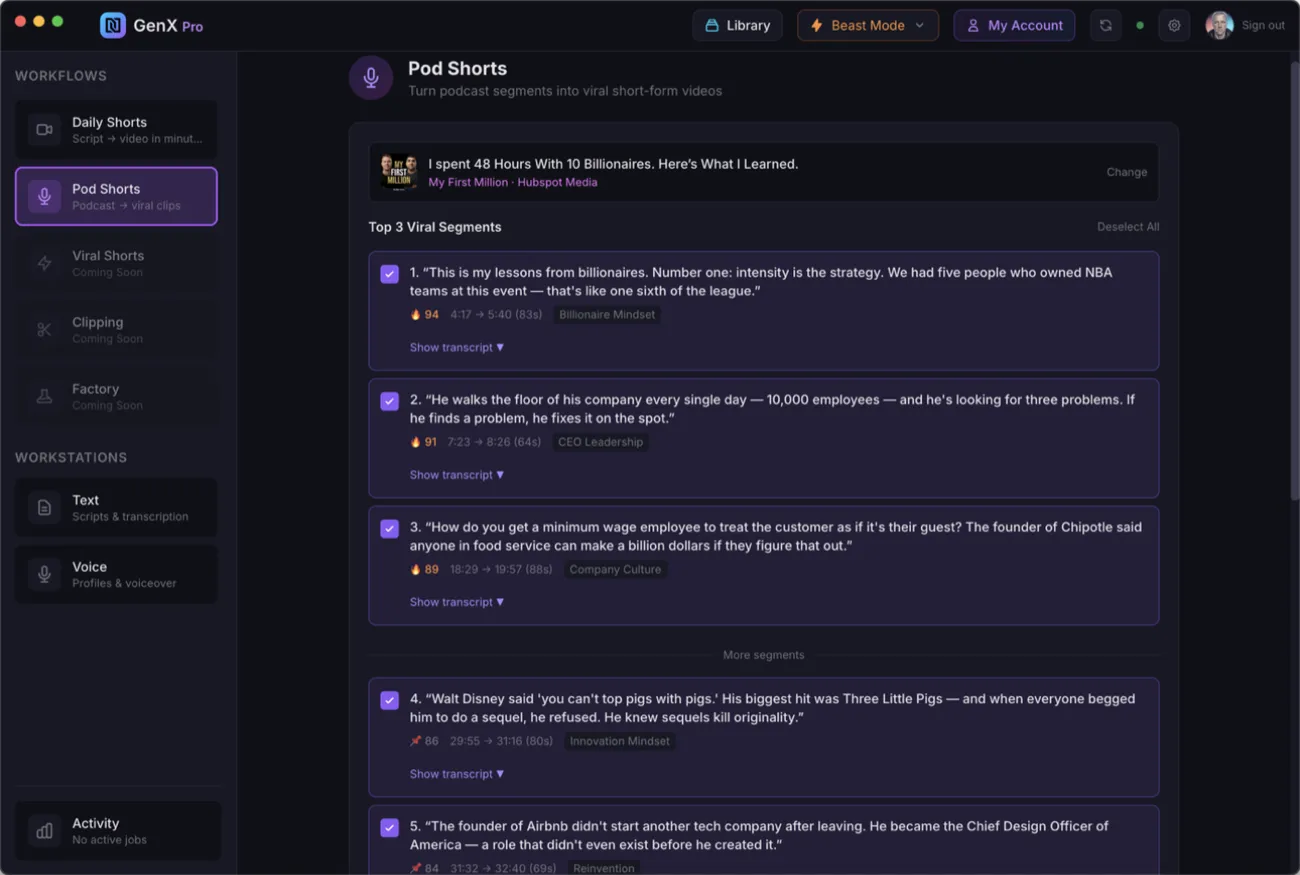Viewport: 1300px width, 875px height.
Task: Click the My First Million podcast thumbnail
Action: click(399, 172)
